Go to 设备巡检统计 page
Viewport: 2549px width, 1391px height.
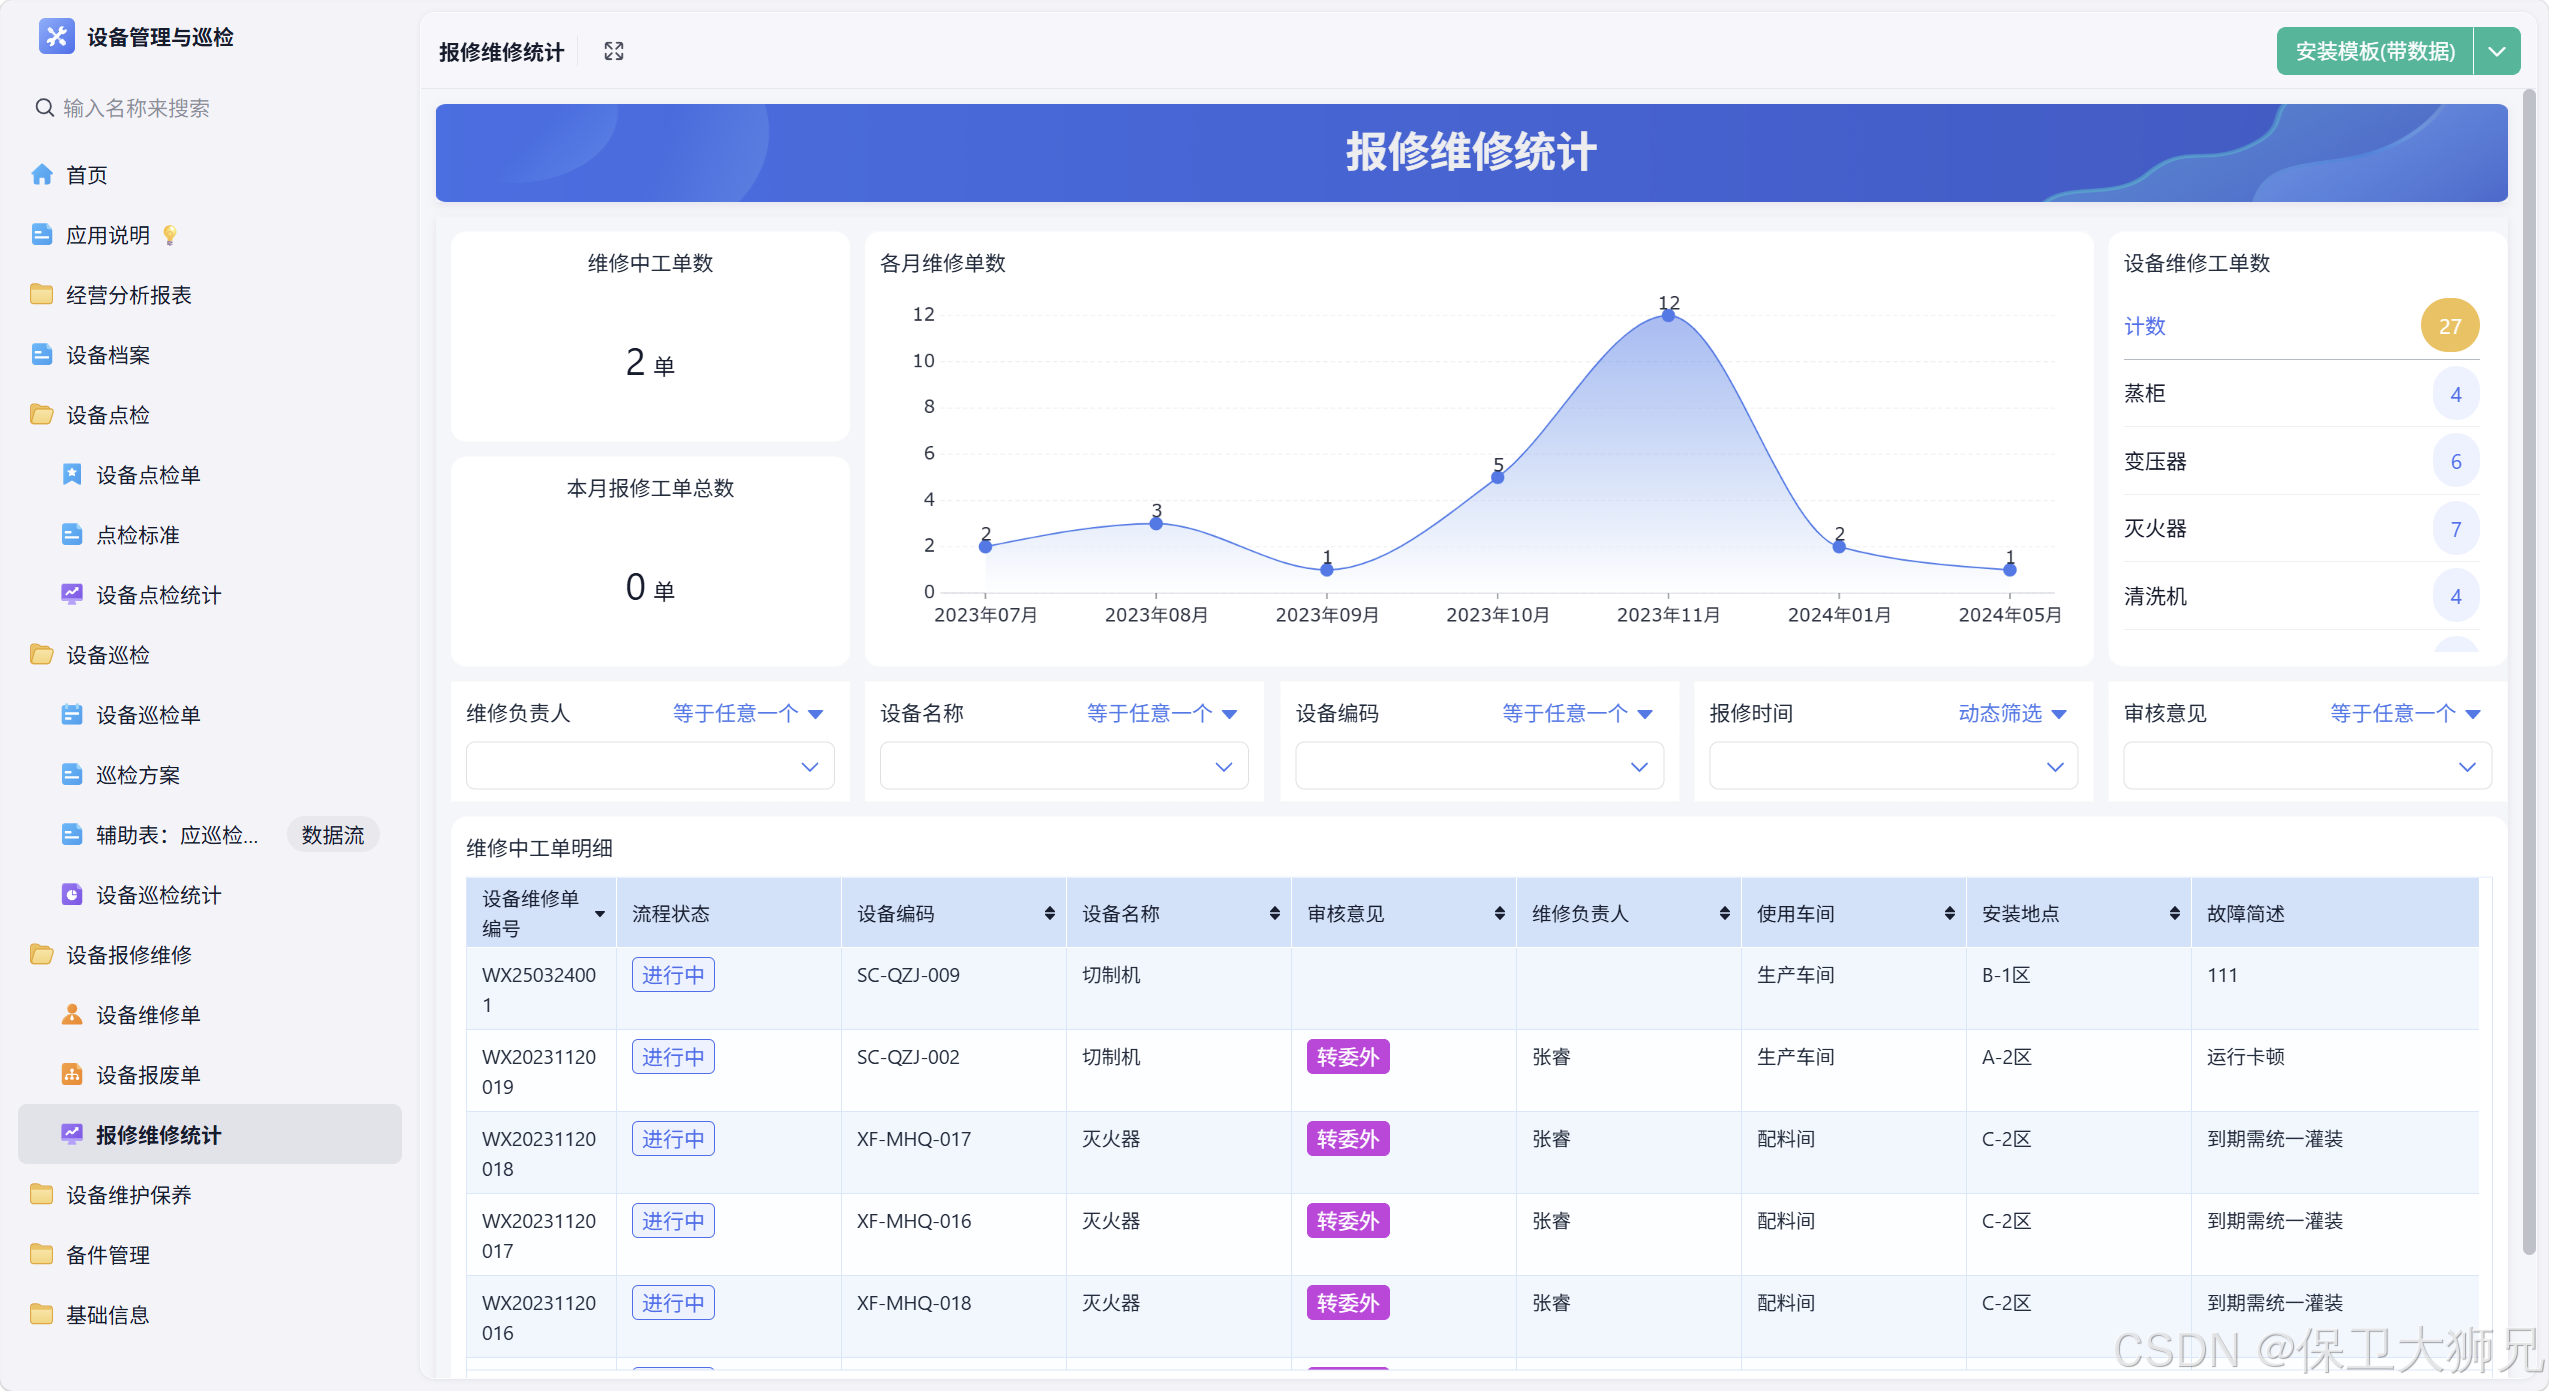point(210,895)
